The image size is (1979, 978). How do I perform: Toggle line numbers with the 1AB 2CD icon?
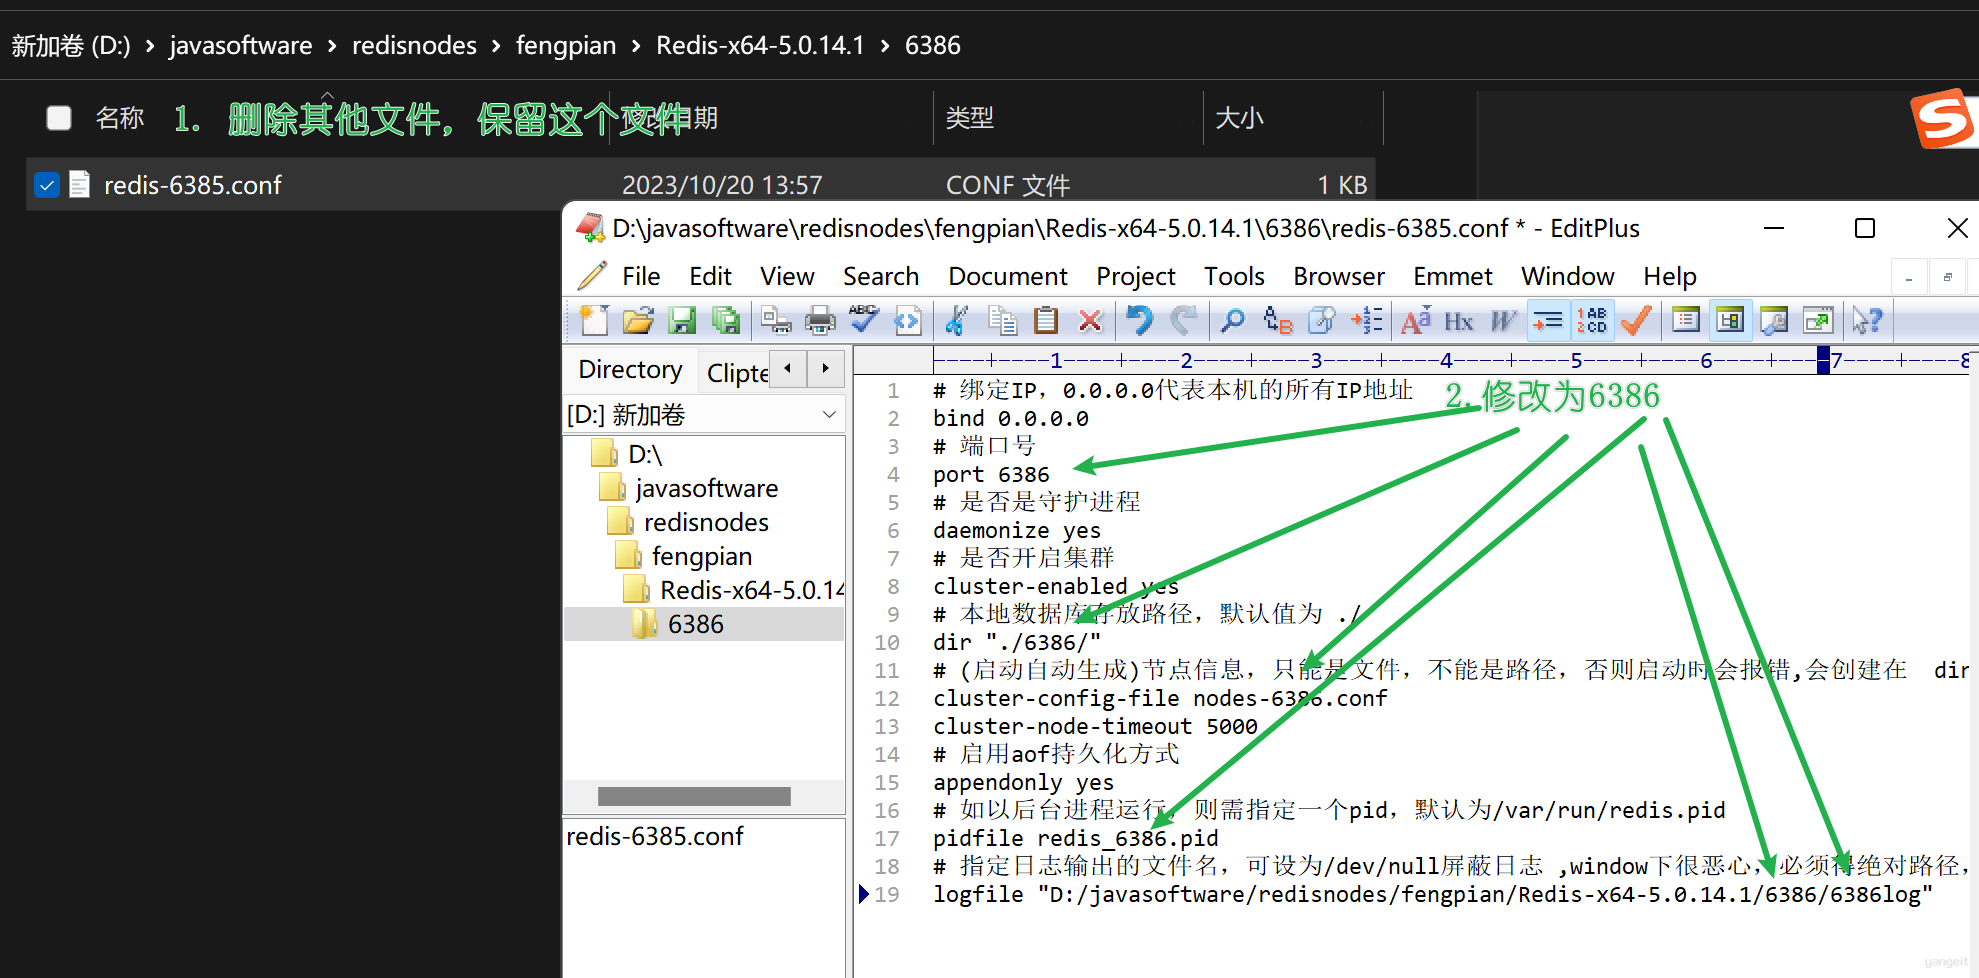click(1592, 320)
